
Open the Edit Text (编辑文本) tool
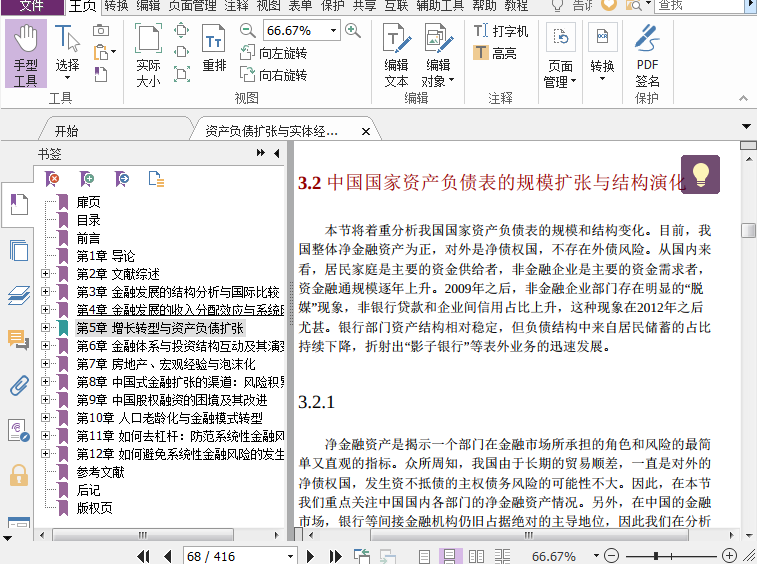396,56
